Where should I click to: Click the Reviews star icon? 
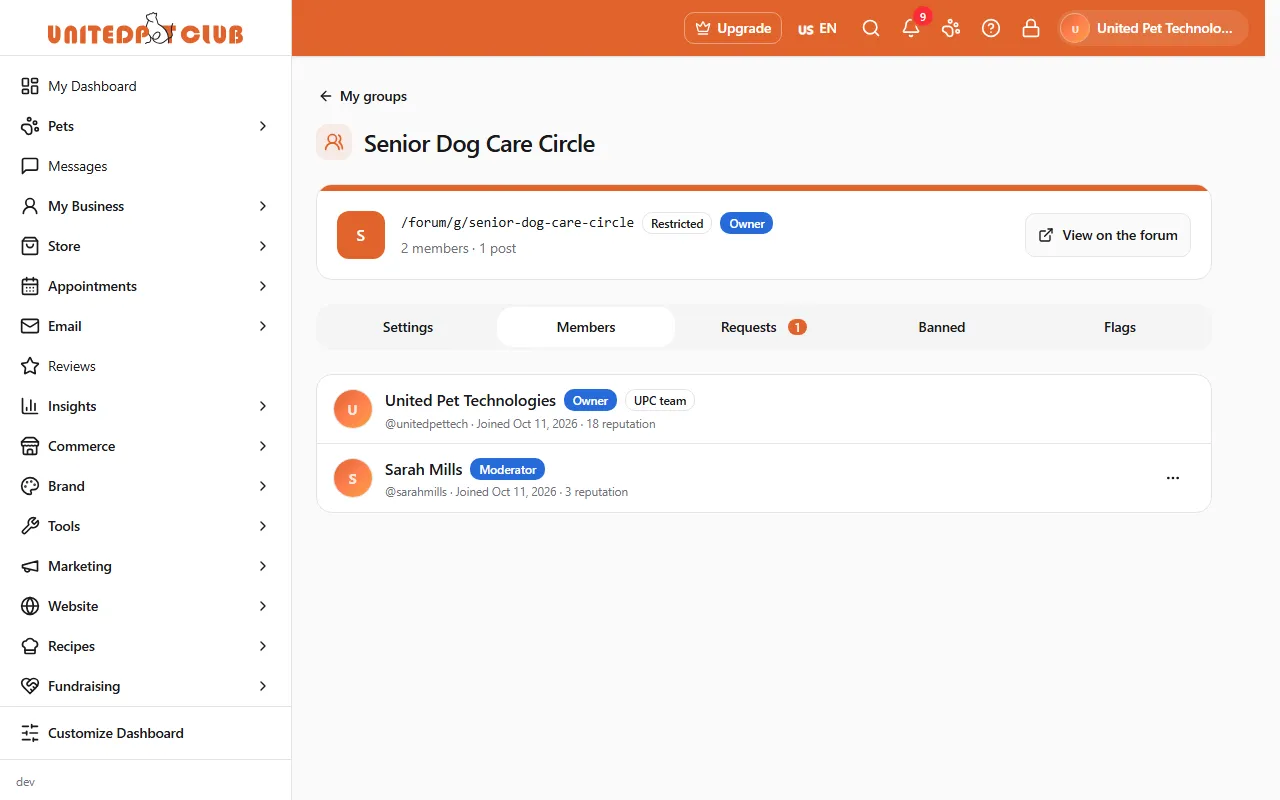[30, 366]
